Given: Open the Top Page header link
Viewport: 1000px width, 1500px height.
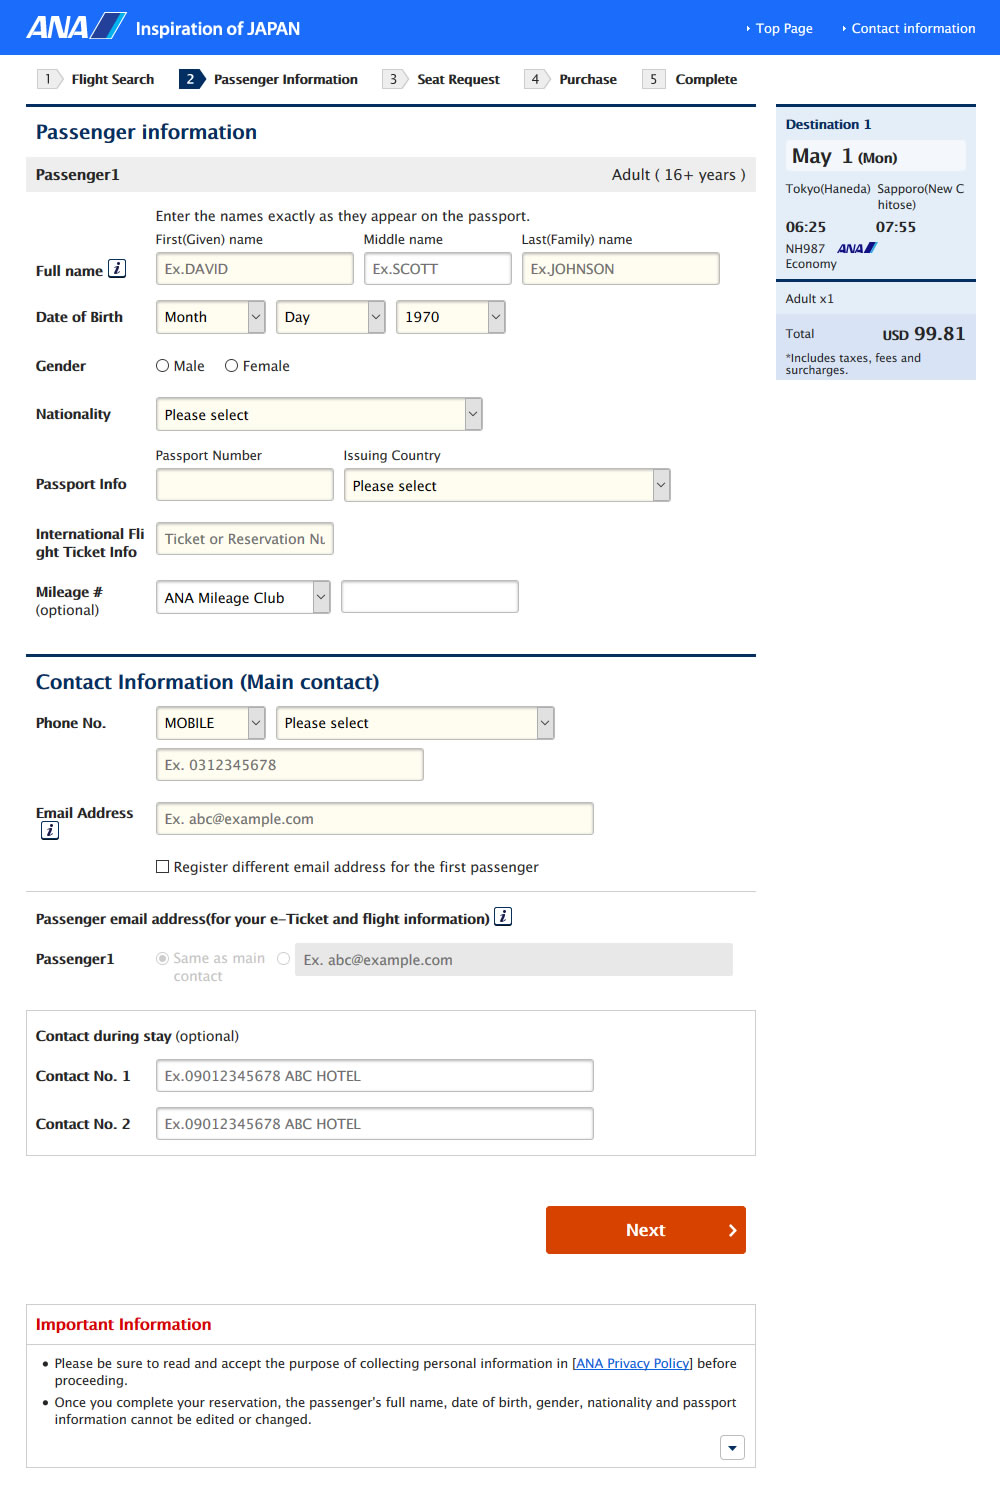Looking at the screenshot, I should pos(783,28).
